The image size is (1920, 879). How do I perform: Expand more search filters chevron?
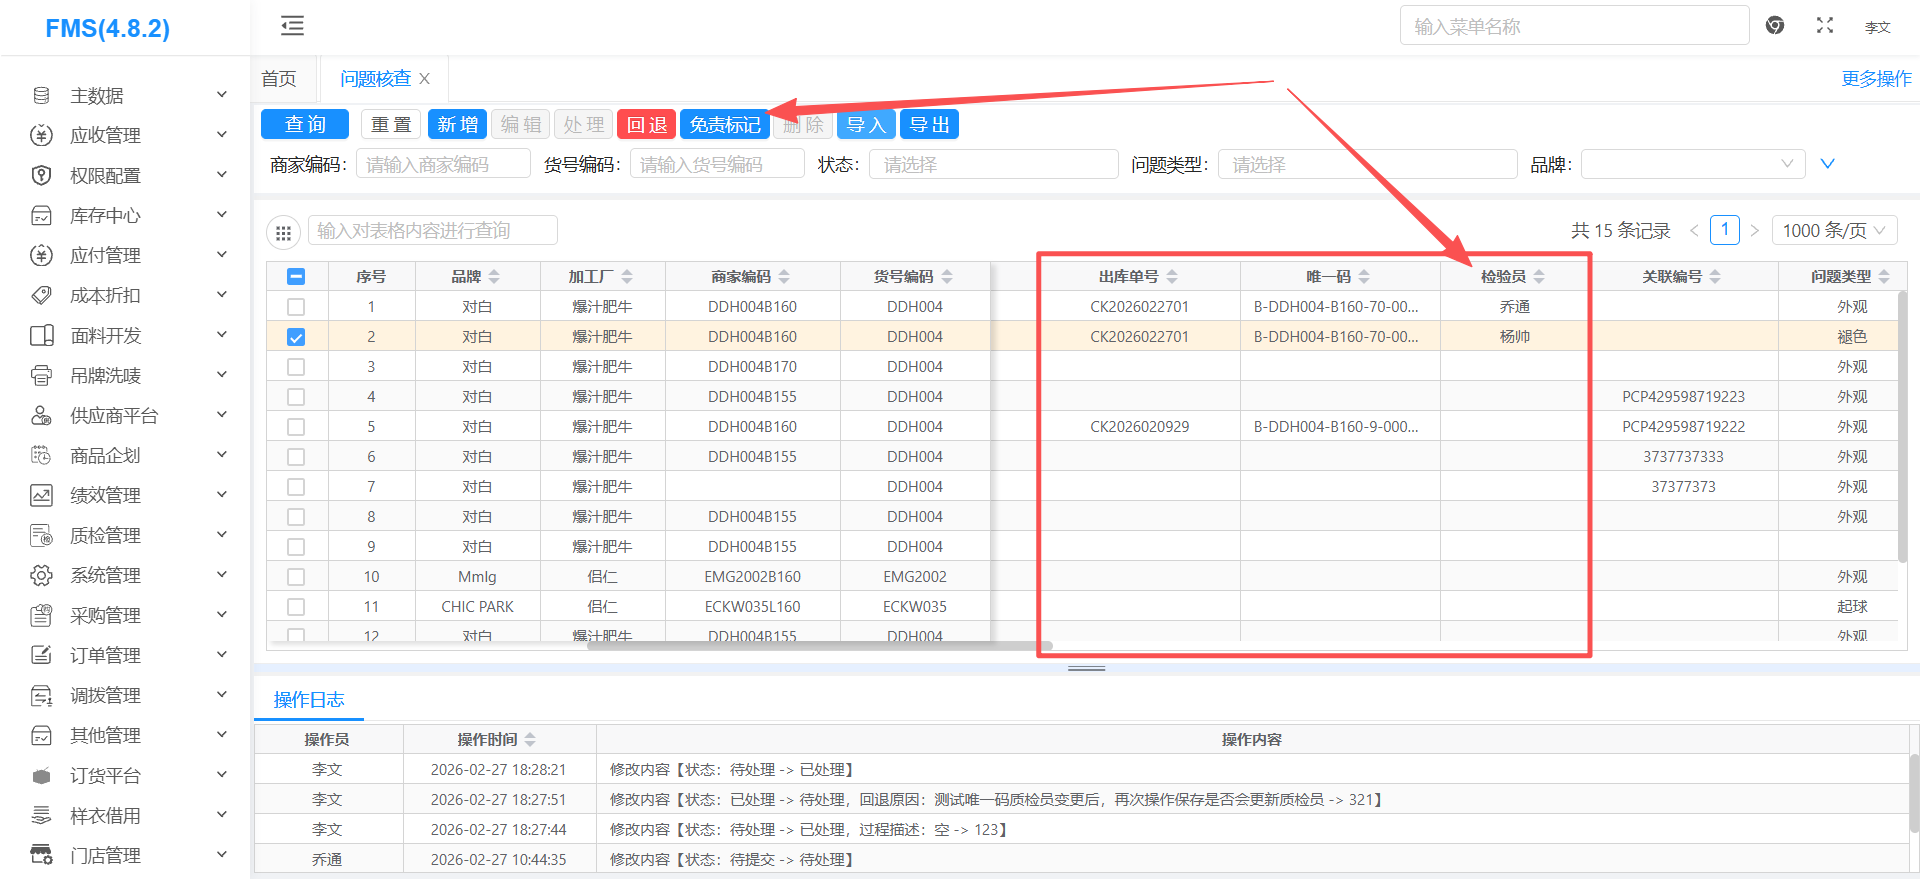(x=1827, y=164)
